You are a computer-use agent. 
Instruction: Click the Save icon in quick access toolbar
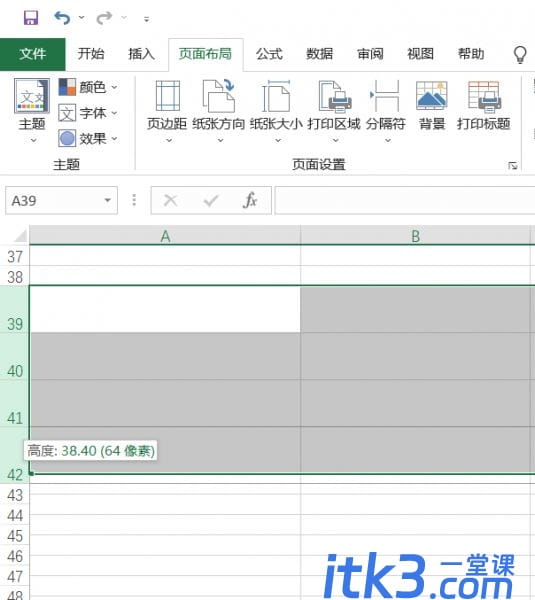[31, 18]
